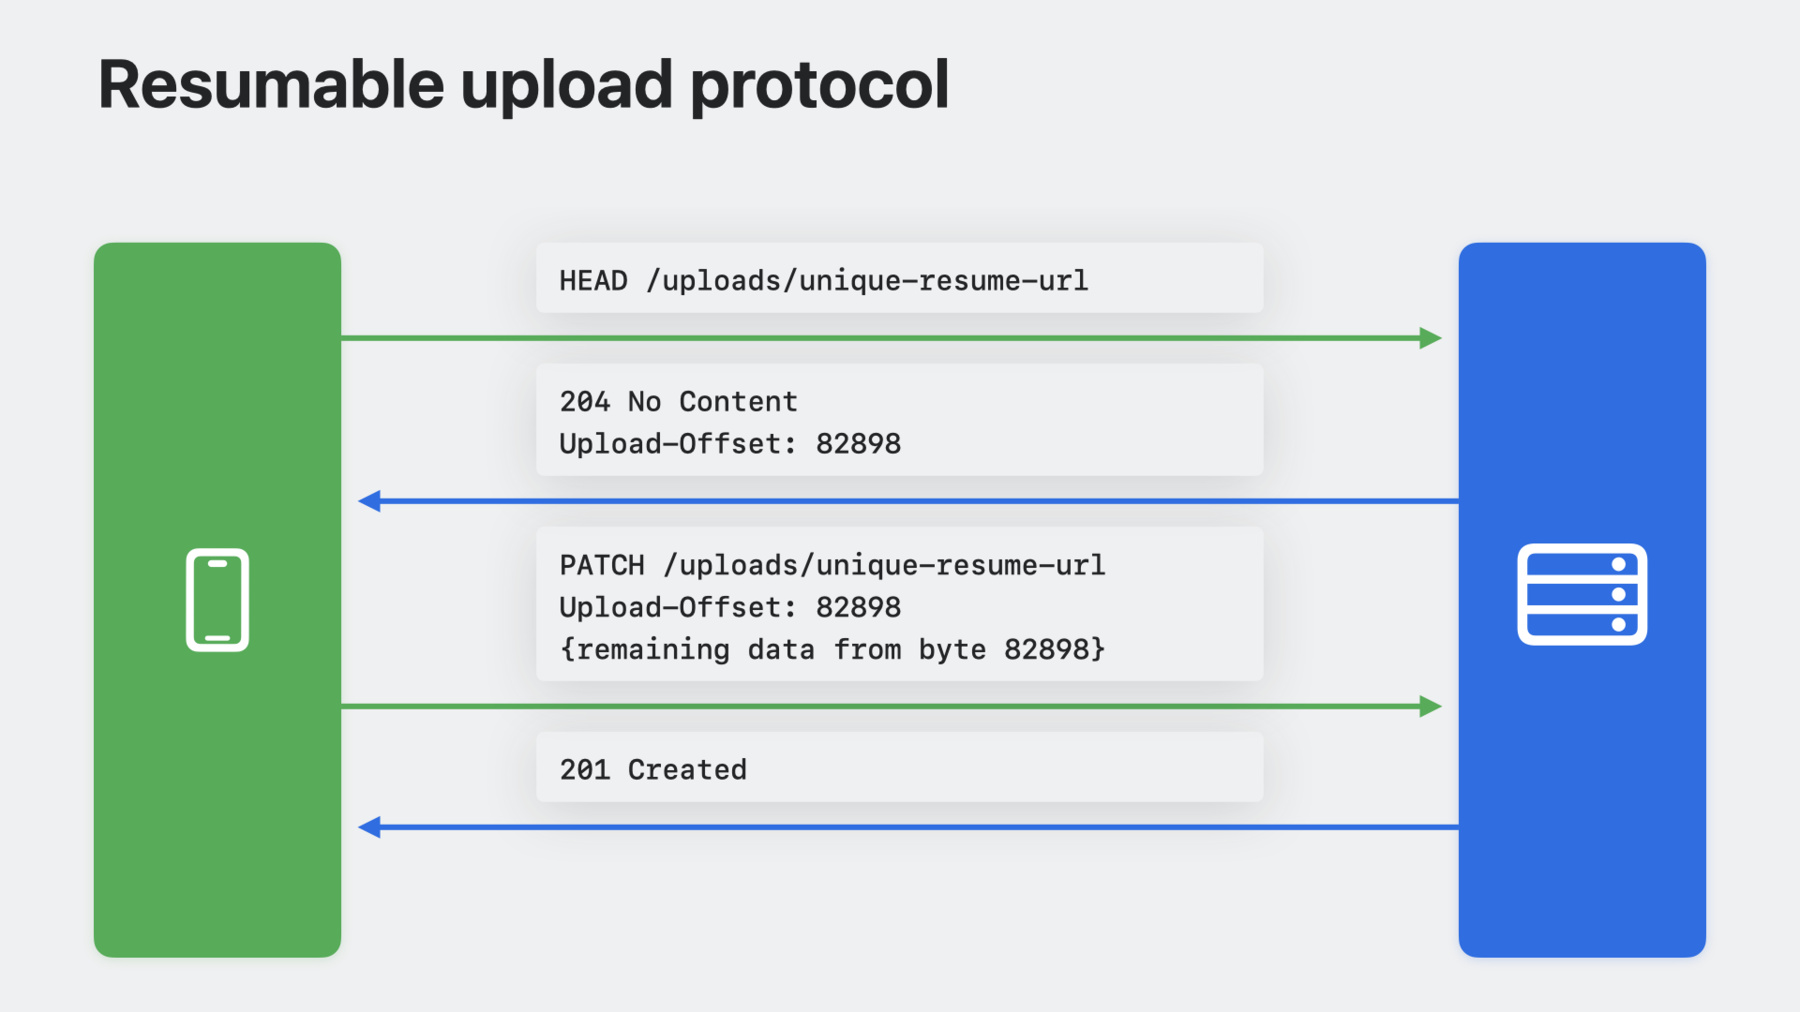Click the lower green arrowhead pointing to server
Image resolution: width=1800 pixels, height=1012 pixels.
1431,706
